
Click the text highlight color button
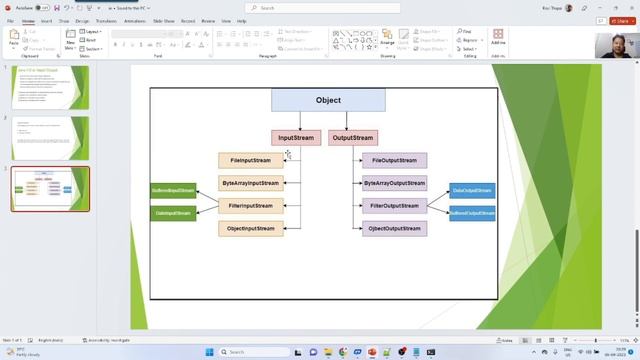[x=188, y=44]
